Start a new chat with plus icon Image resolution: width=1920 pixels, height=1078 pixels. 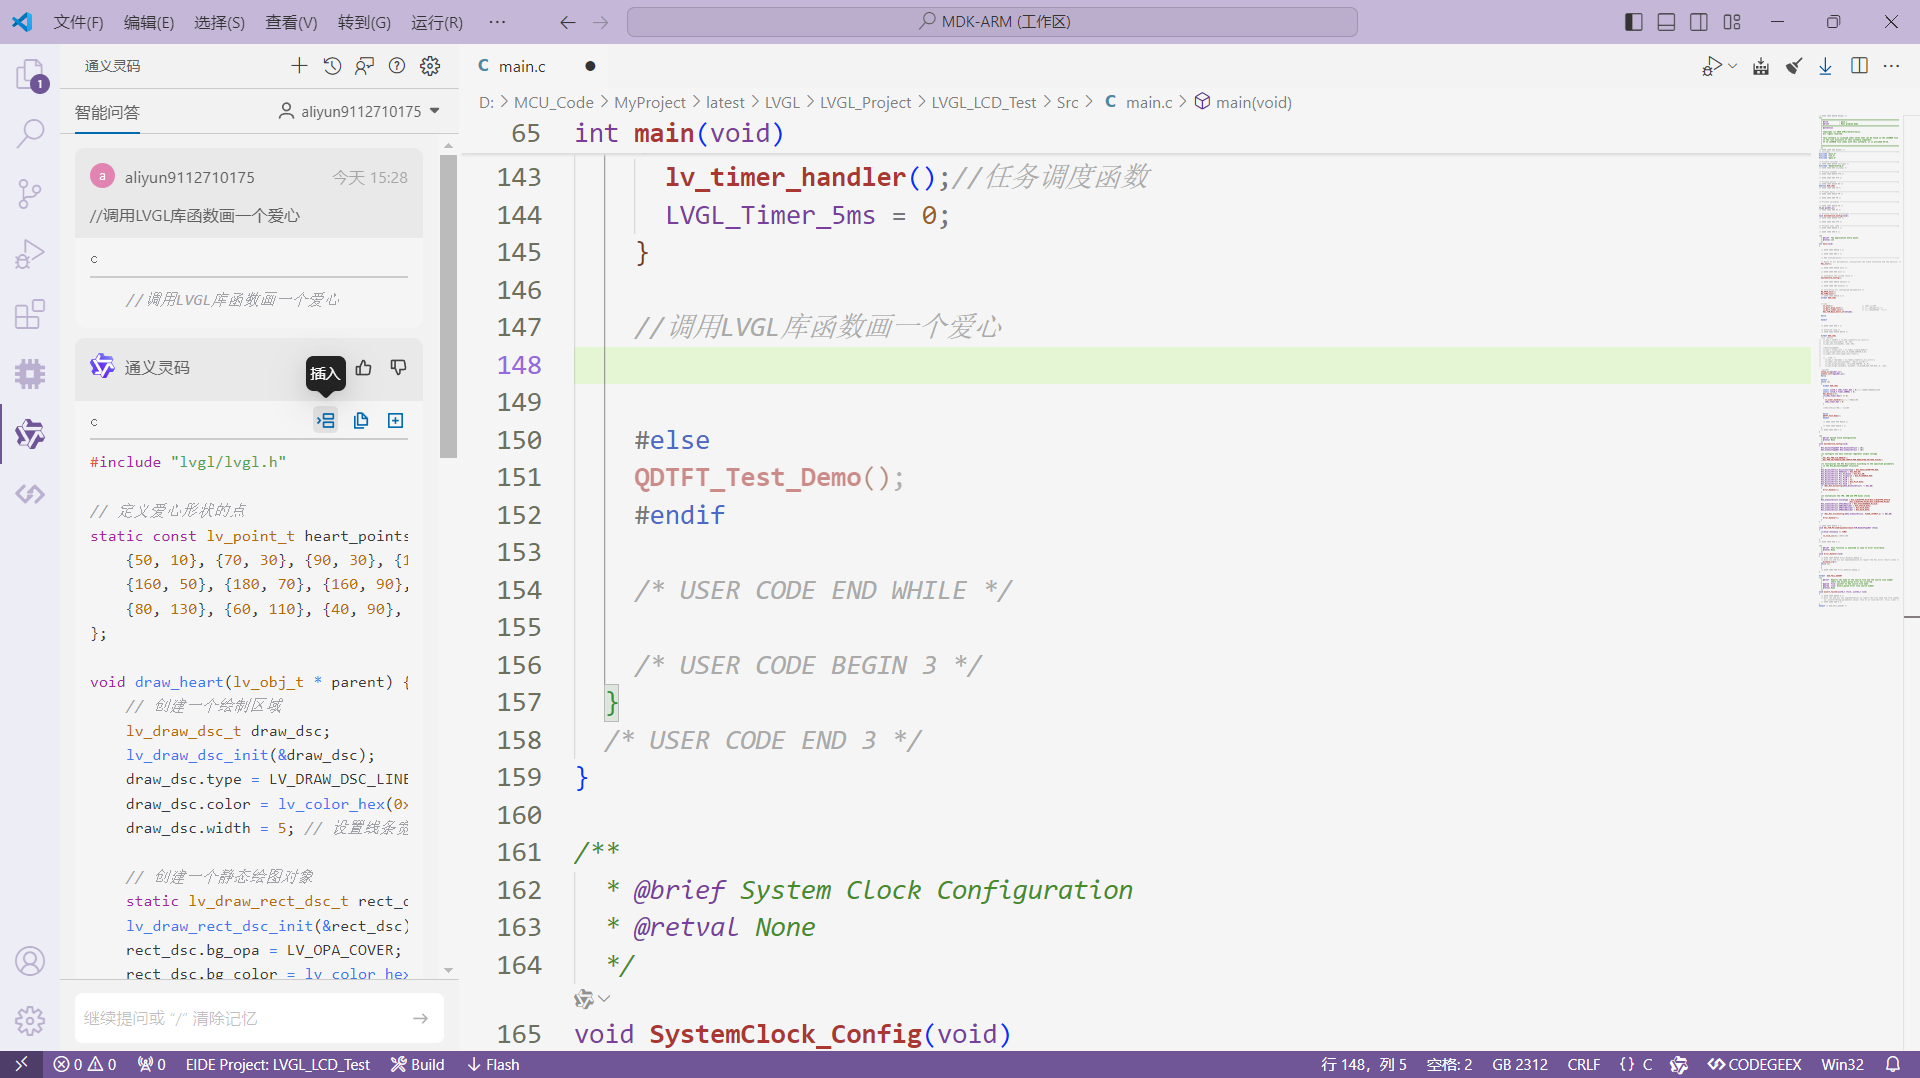coord(299,66)
